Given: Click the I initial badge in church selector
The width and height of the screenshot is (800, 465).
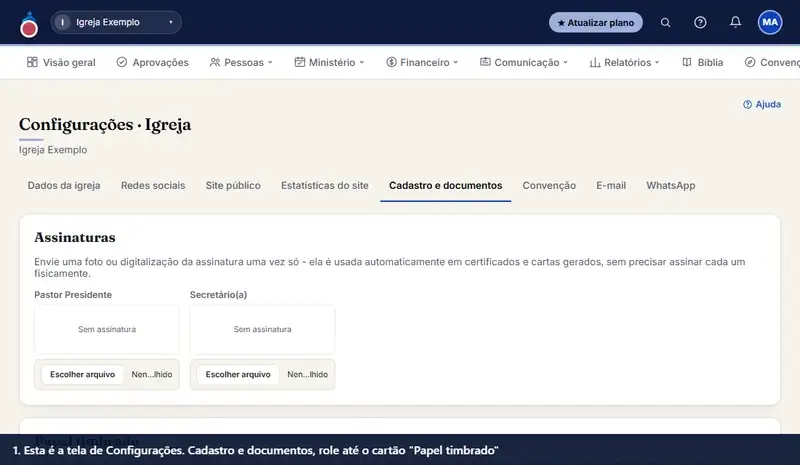Looking at the screenshot, I should [63, 22].
